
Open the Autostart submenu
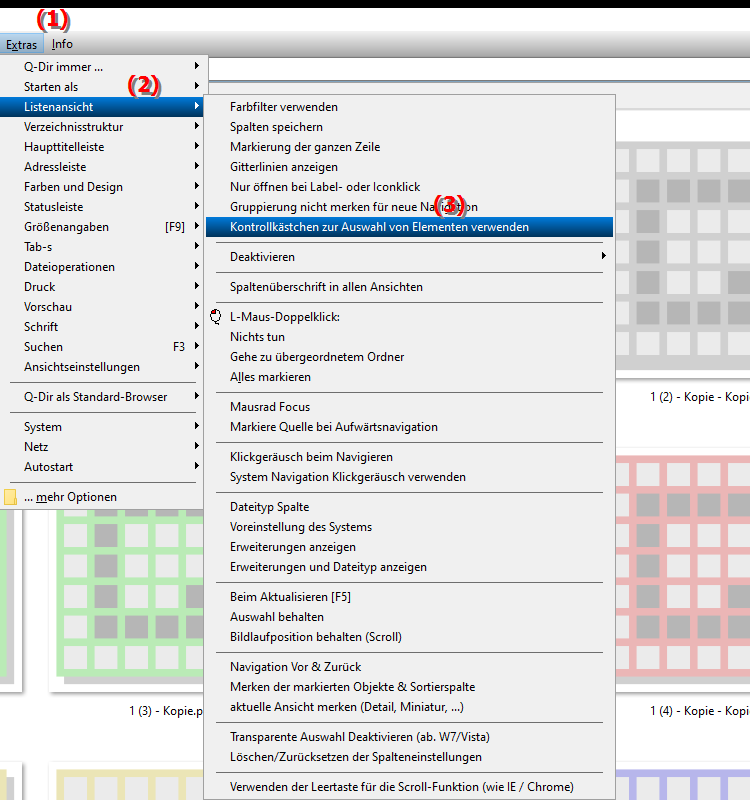[102, 467]
